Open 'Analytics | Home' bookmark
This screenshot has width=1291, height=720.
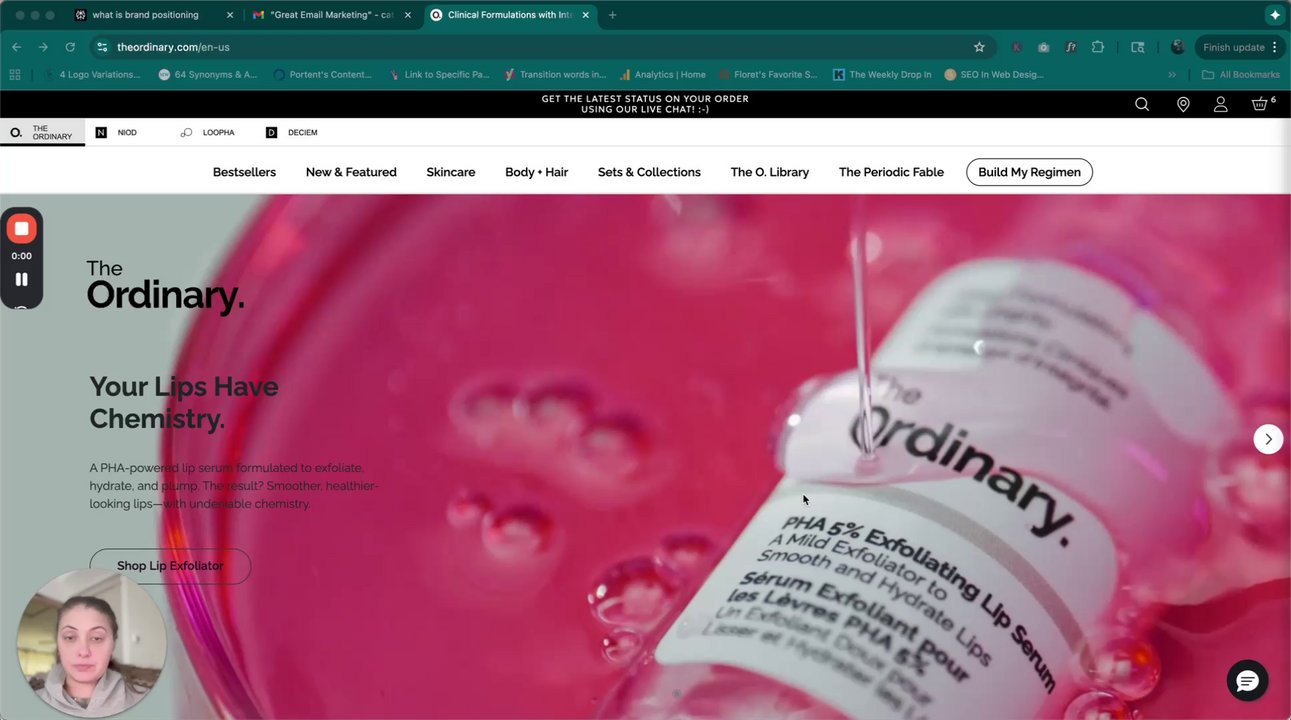662,74
